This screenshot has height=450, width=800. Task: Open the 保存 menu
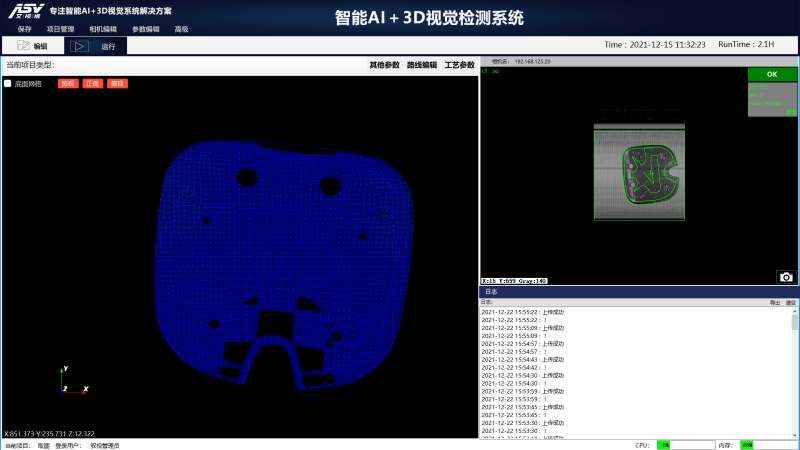pyautogui.click(x=25, y=29)
